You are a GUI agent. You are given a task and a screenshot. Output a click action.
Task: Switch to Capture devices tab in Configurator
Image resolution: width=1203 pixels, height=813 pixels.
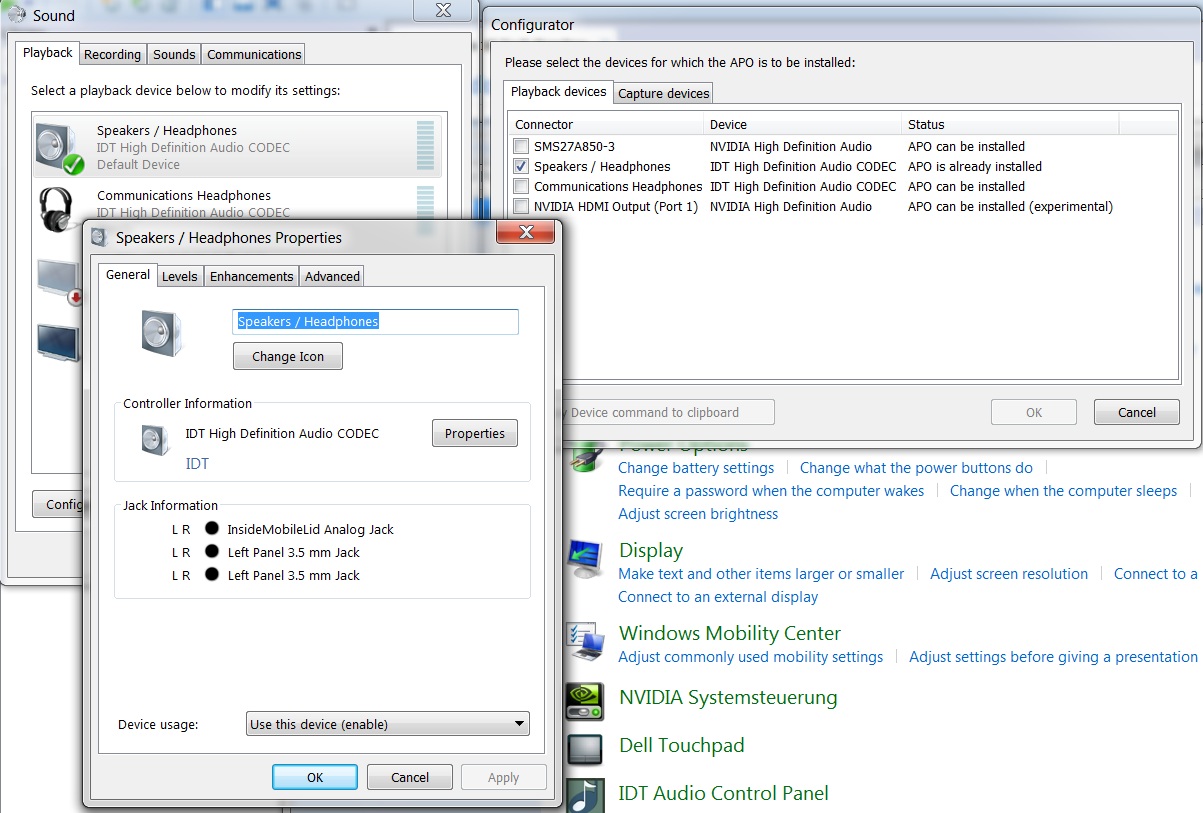(x=664, y=94)
